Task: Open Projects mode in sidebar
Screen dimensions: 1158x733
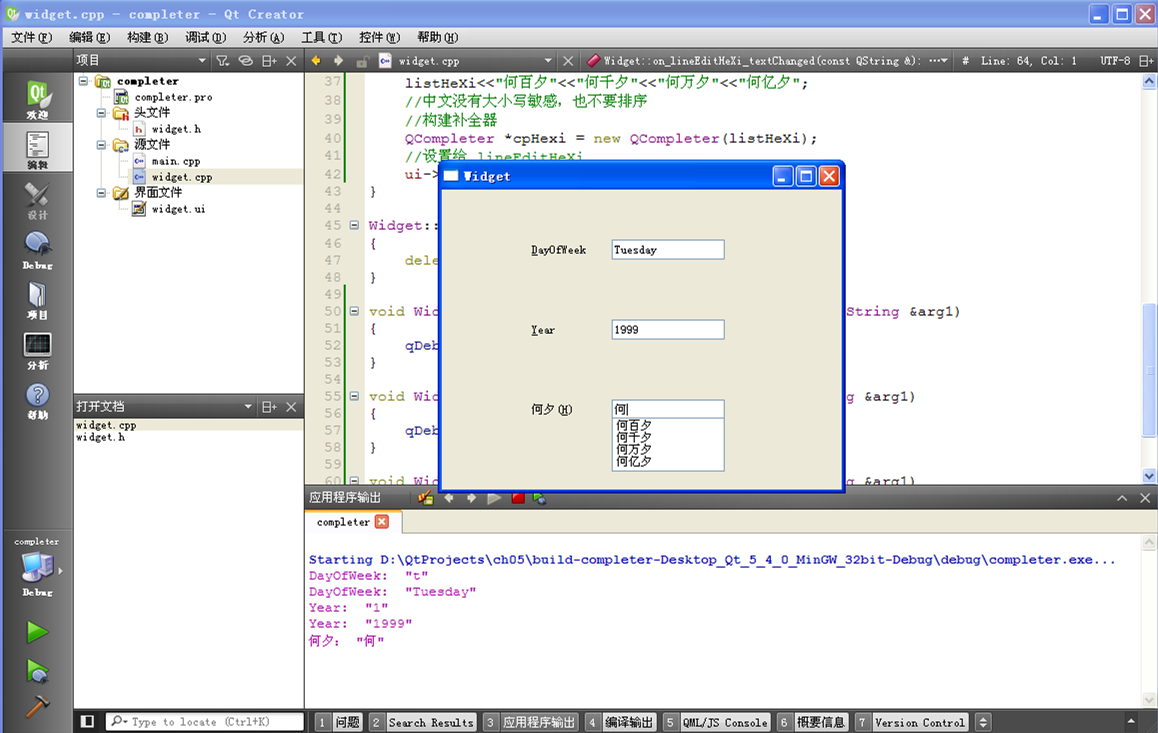Action: 37,300
